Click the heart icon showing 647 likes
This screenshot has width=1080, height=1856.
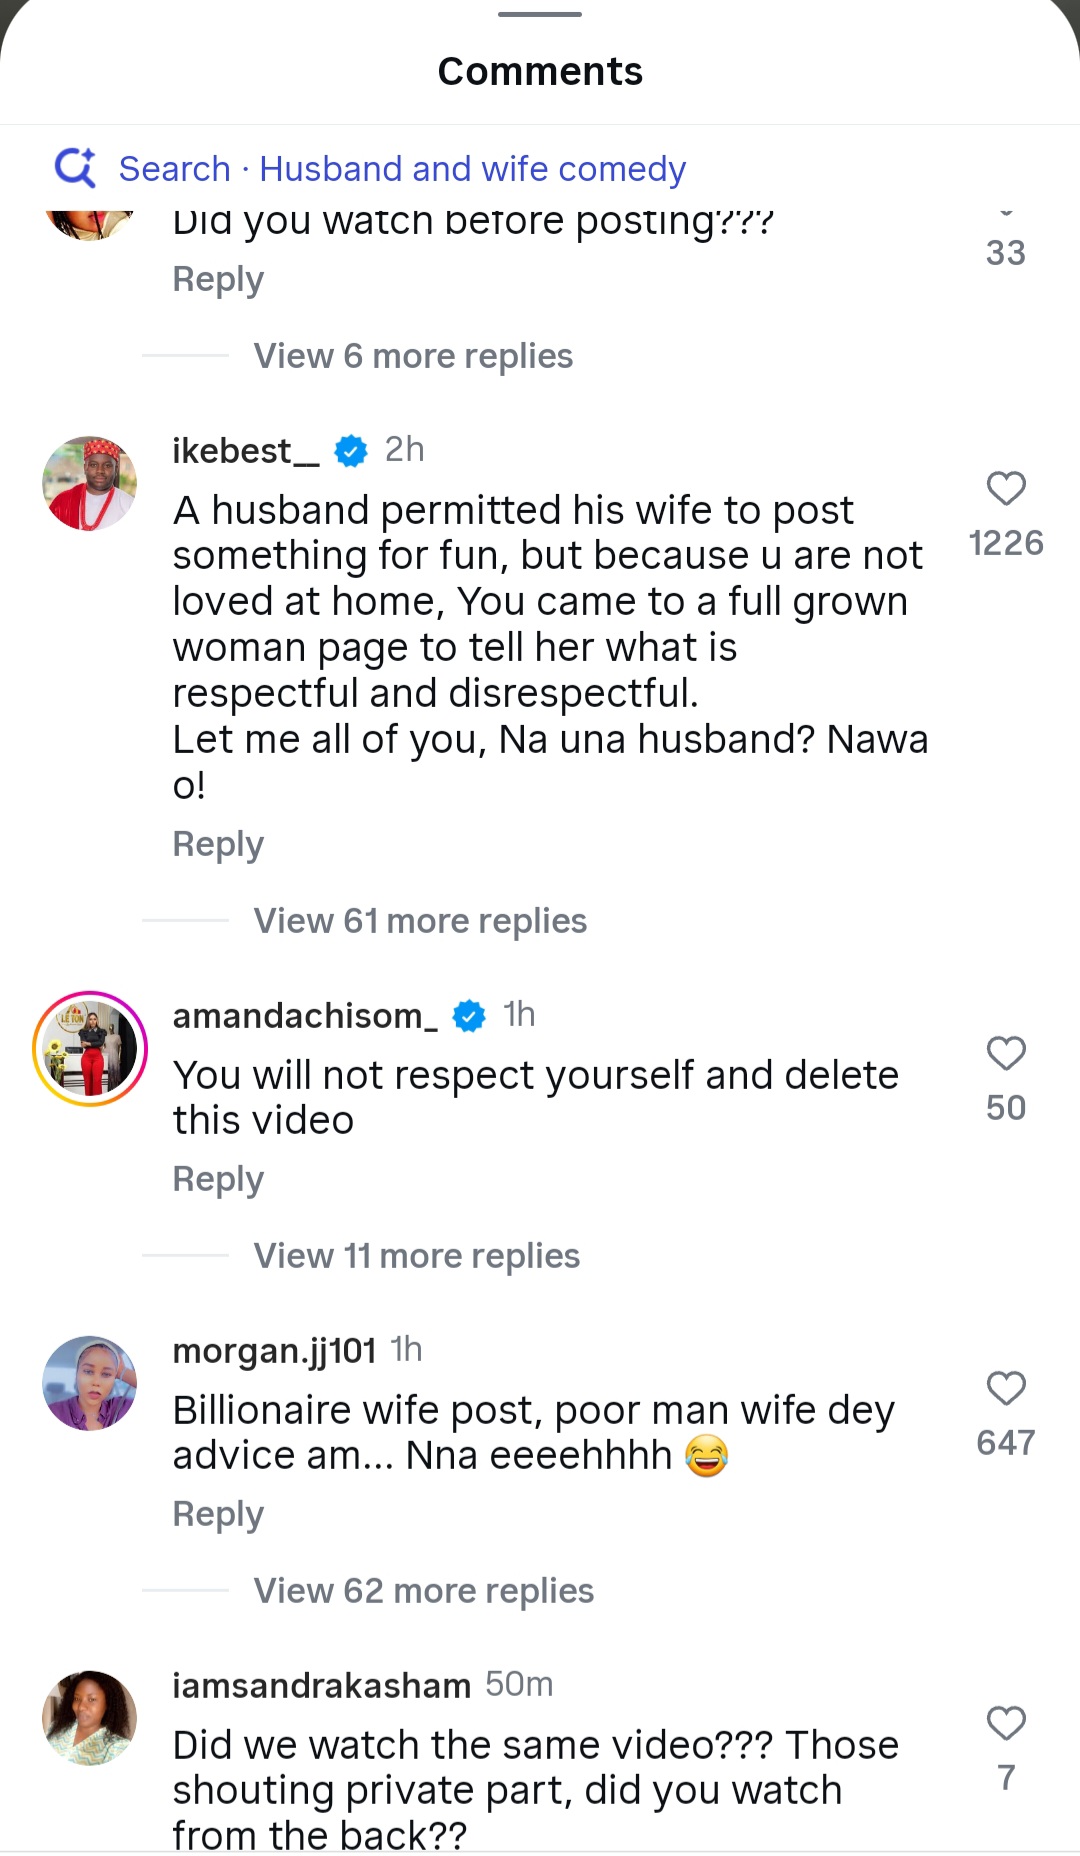click(x=1004, y=1388)
